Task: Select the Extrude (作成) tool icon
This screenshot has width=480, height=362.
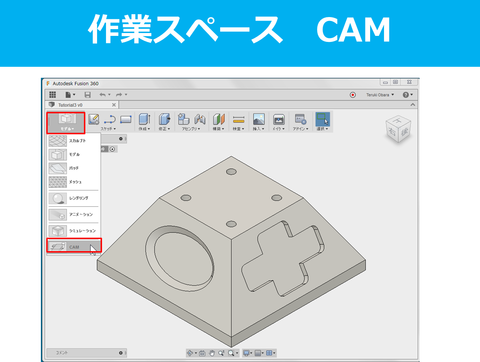Action: (144, 119)
